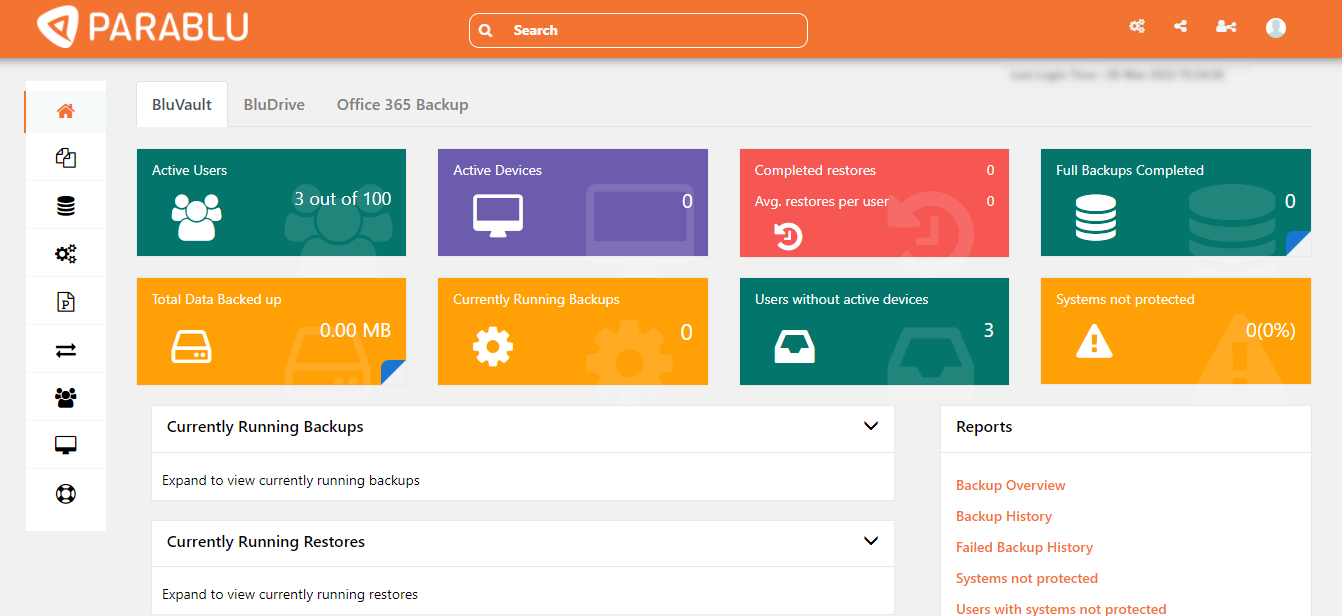Click the Users without active devices title
Viewport: 1342px width, 616px height.
click(x=842, y=299)
